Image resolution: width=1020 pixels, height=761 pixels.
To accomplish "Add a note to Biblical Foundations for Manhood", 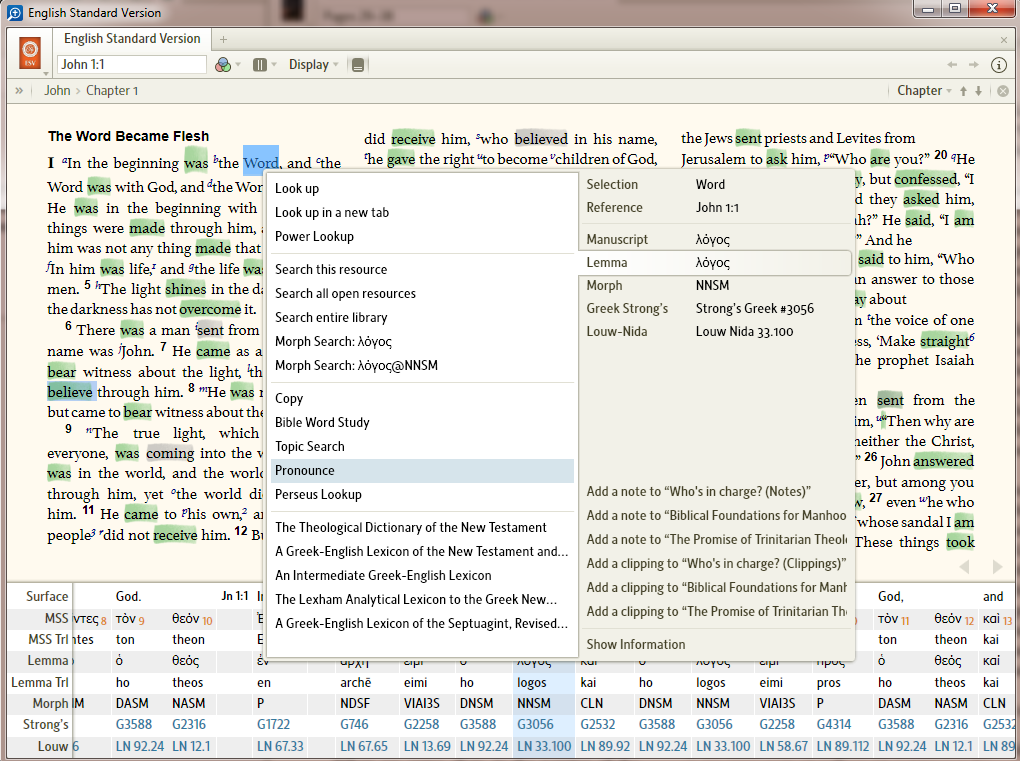I will pos(716,516).
